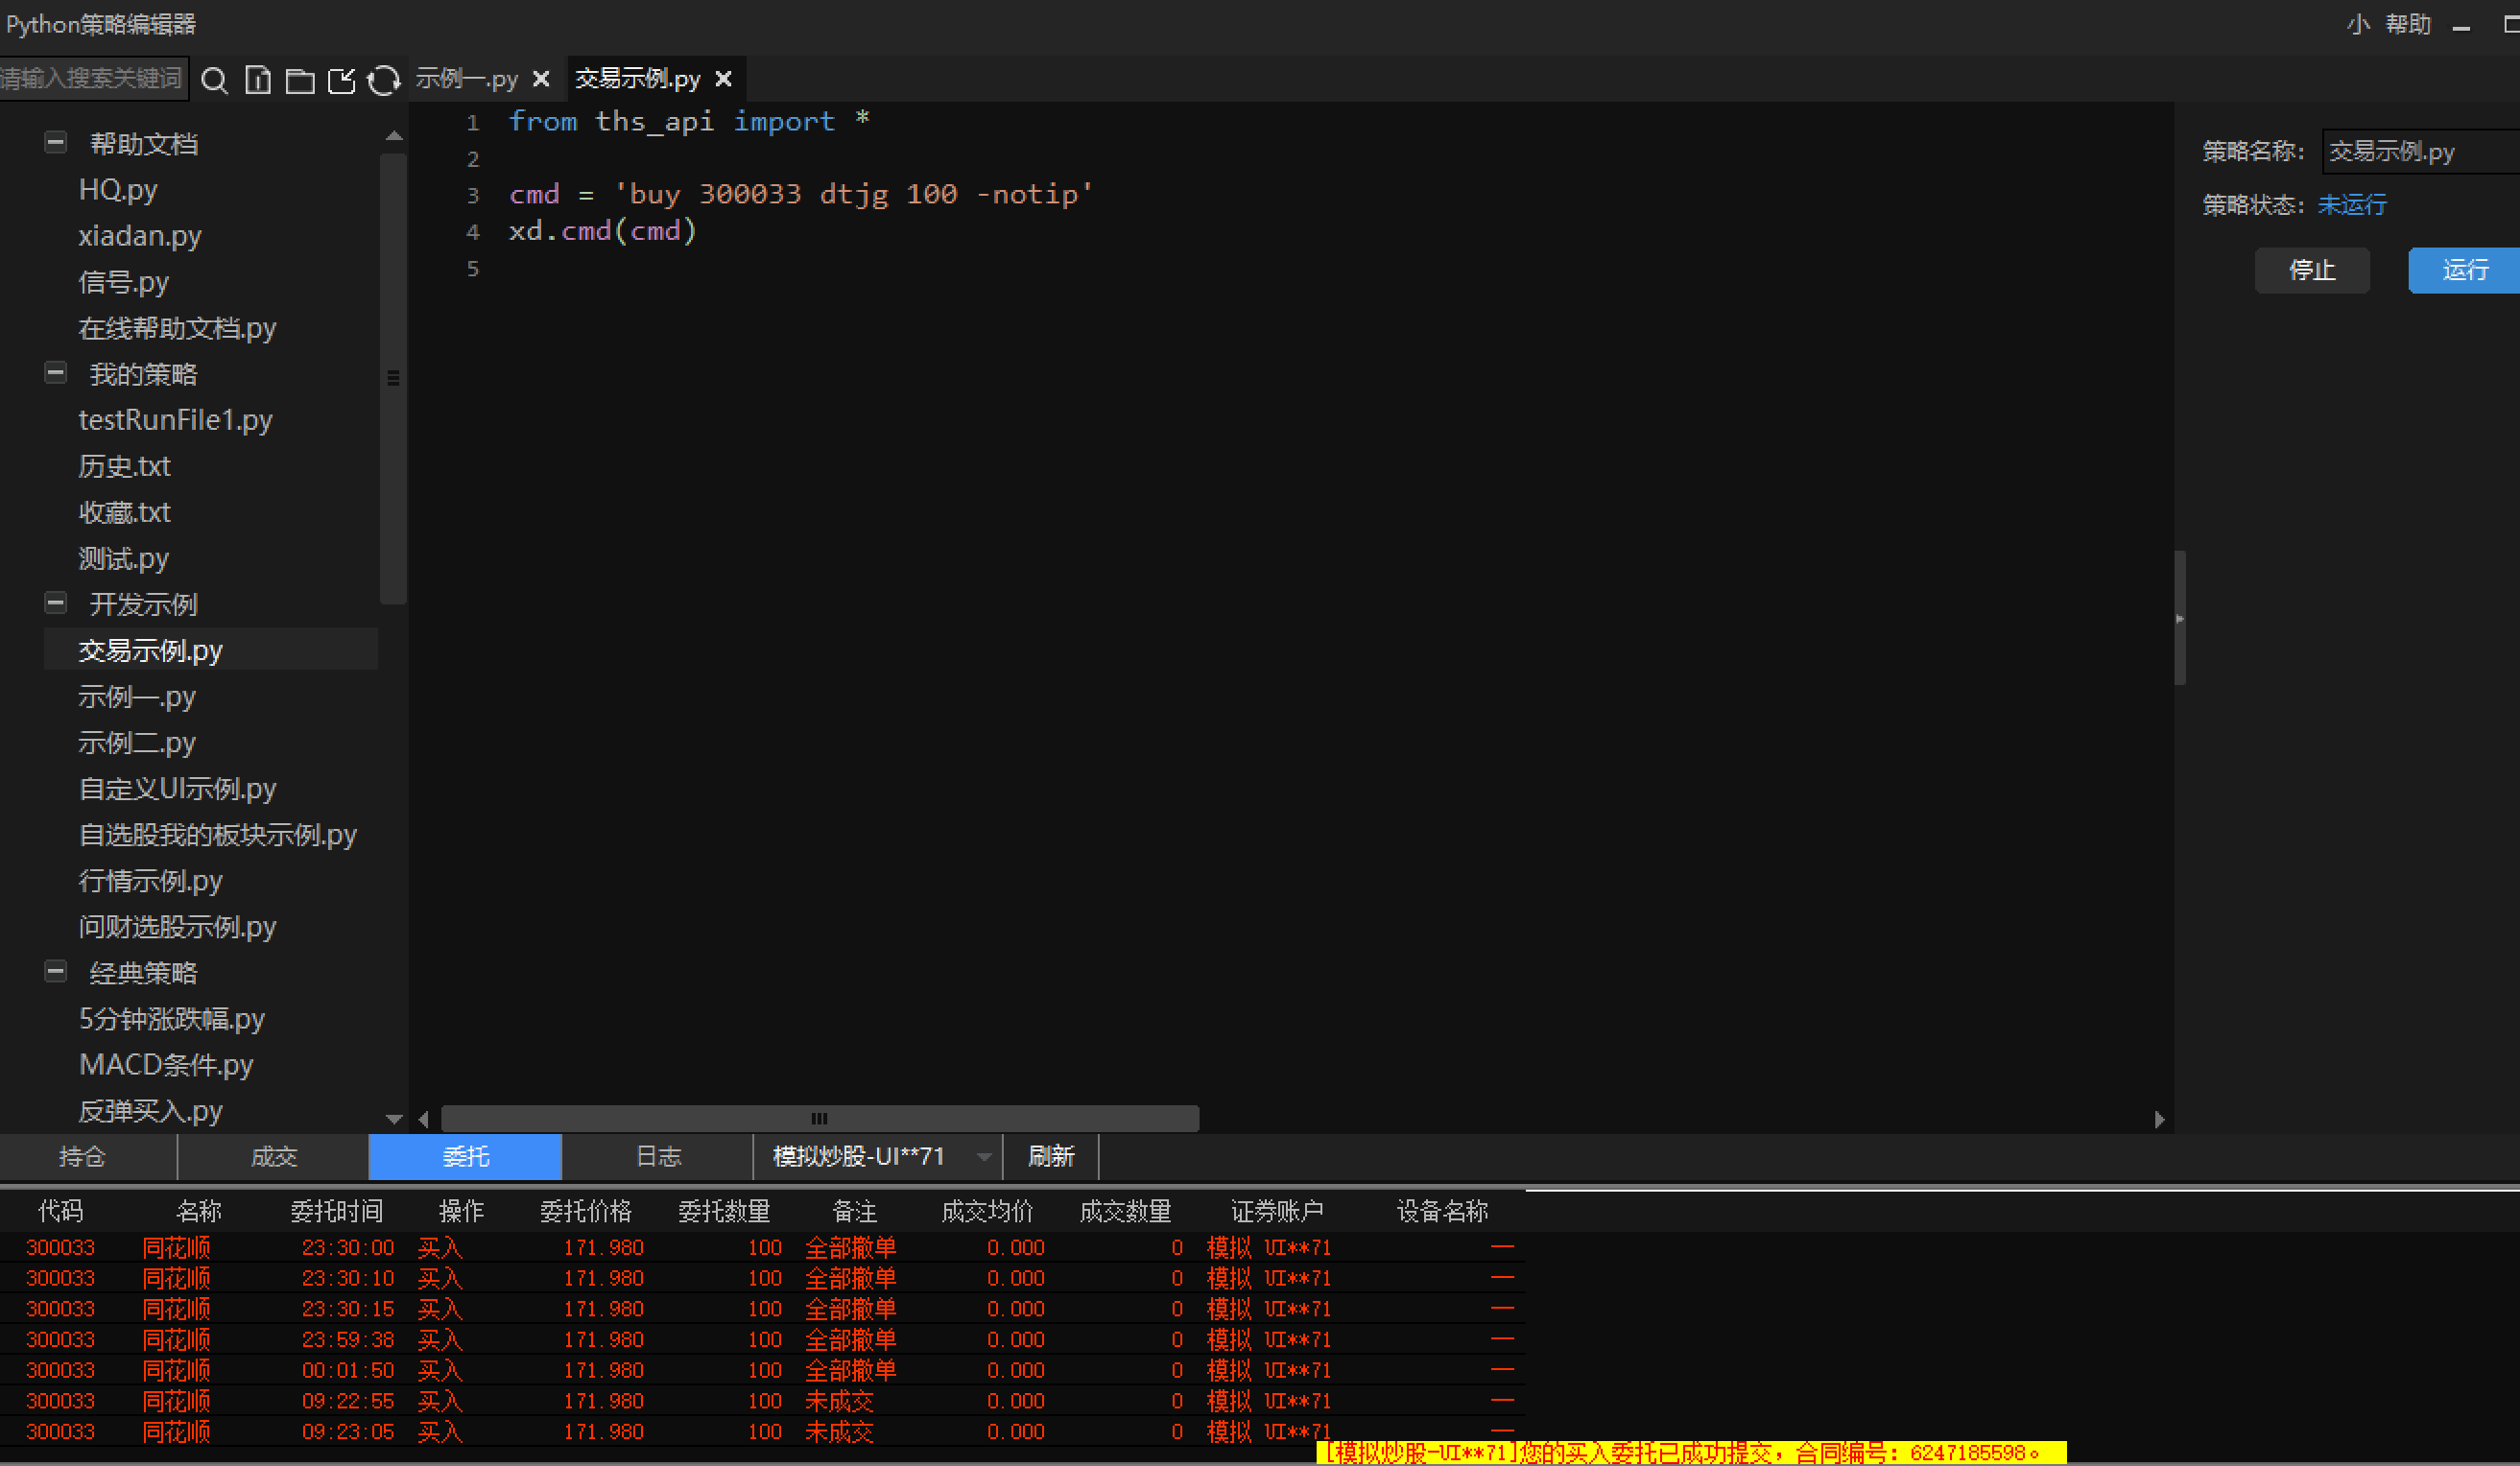Click the editor horizontal scrollbar thumb
Image resolution: width=2520 pixels, height=1466 pixels.
[x=820, y=1118]
